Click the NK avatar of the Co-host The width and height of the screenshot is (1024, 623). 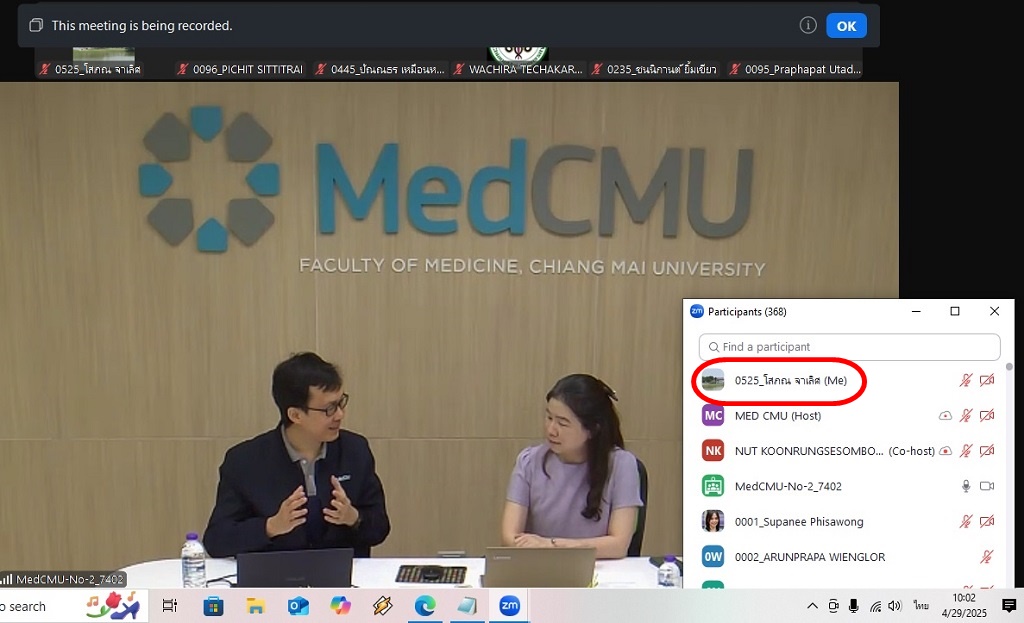click(x=712, y=451)
